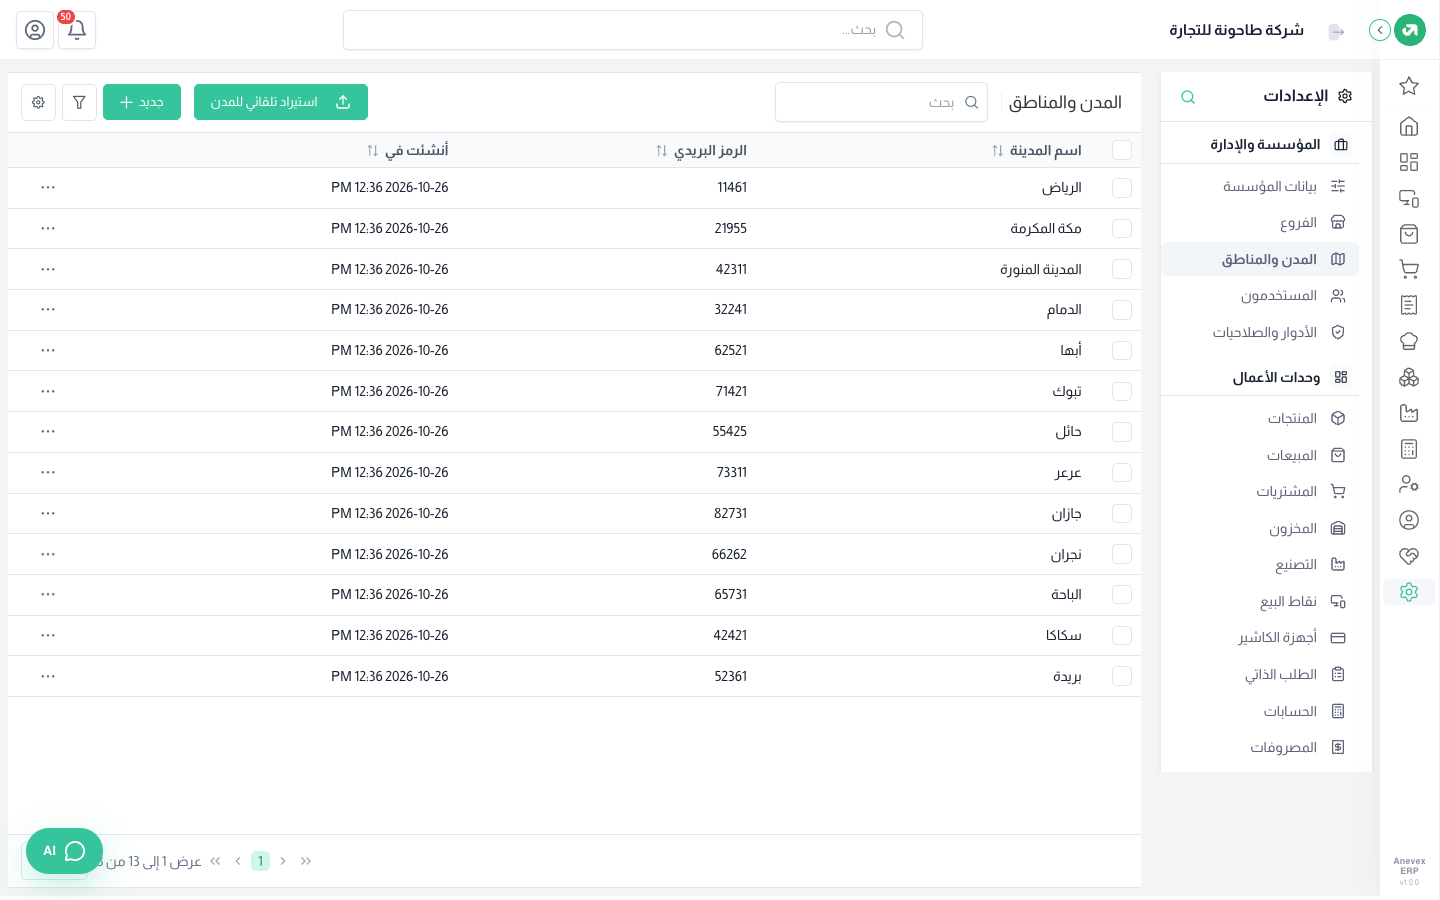The height and width of the screenshot is (900, 1440).
Task: Open row actions menu for نجران
Action: coord(48,554)
